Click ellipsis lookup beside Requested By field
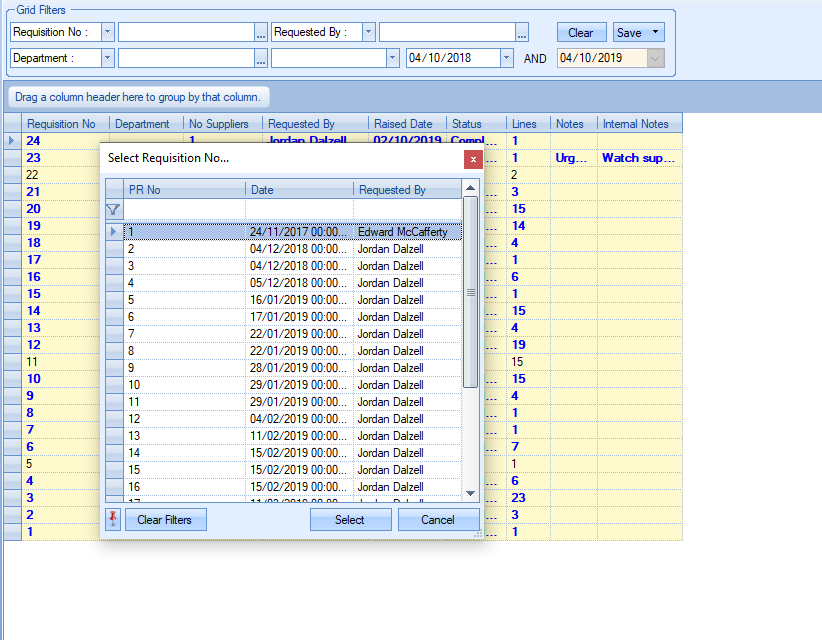The width and height of the screenshot is (822, 640). click(x=522, y=33)
